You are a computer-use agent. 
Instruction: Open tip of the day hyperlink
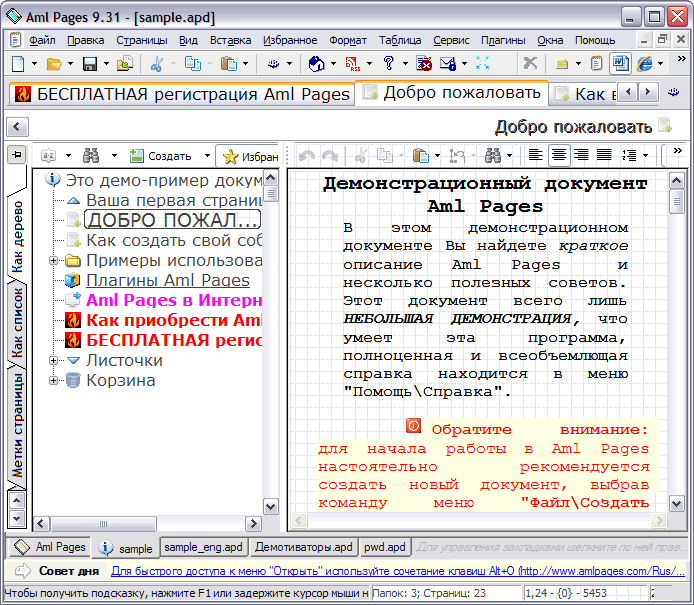pos(397,571)
